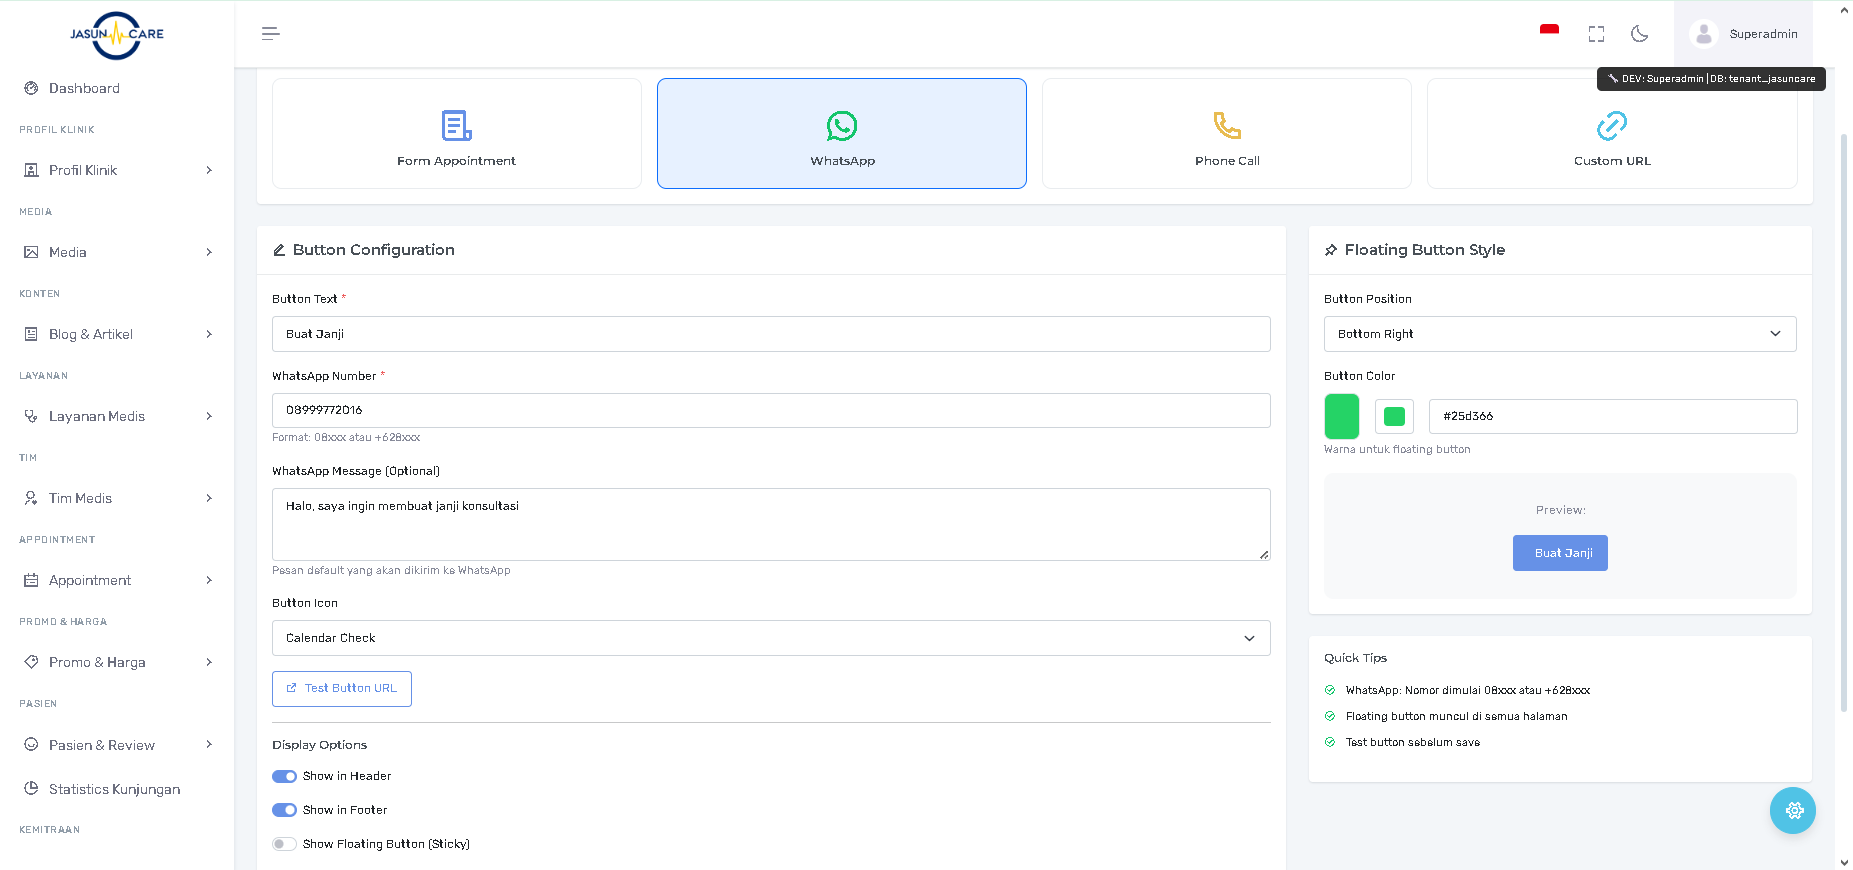Open Dashboard from the sidebar
This screenshot has width=1853, height=870.
84,88
